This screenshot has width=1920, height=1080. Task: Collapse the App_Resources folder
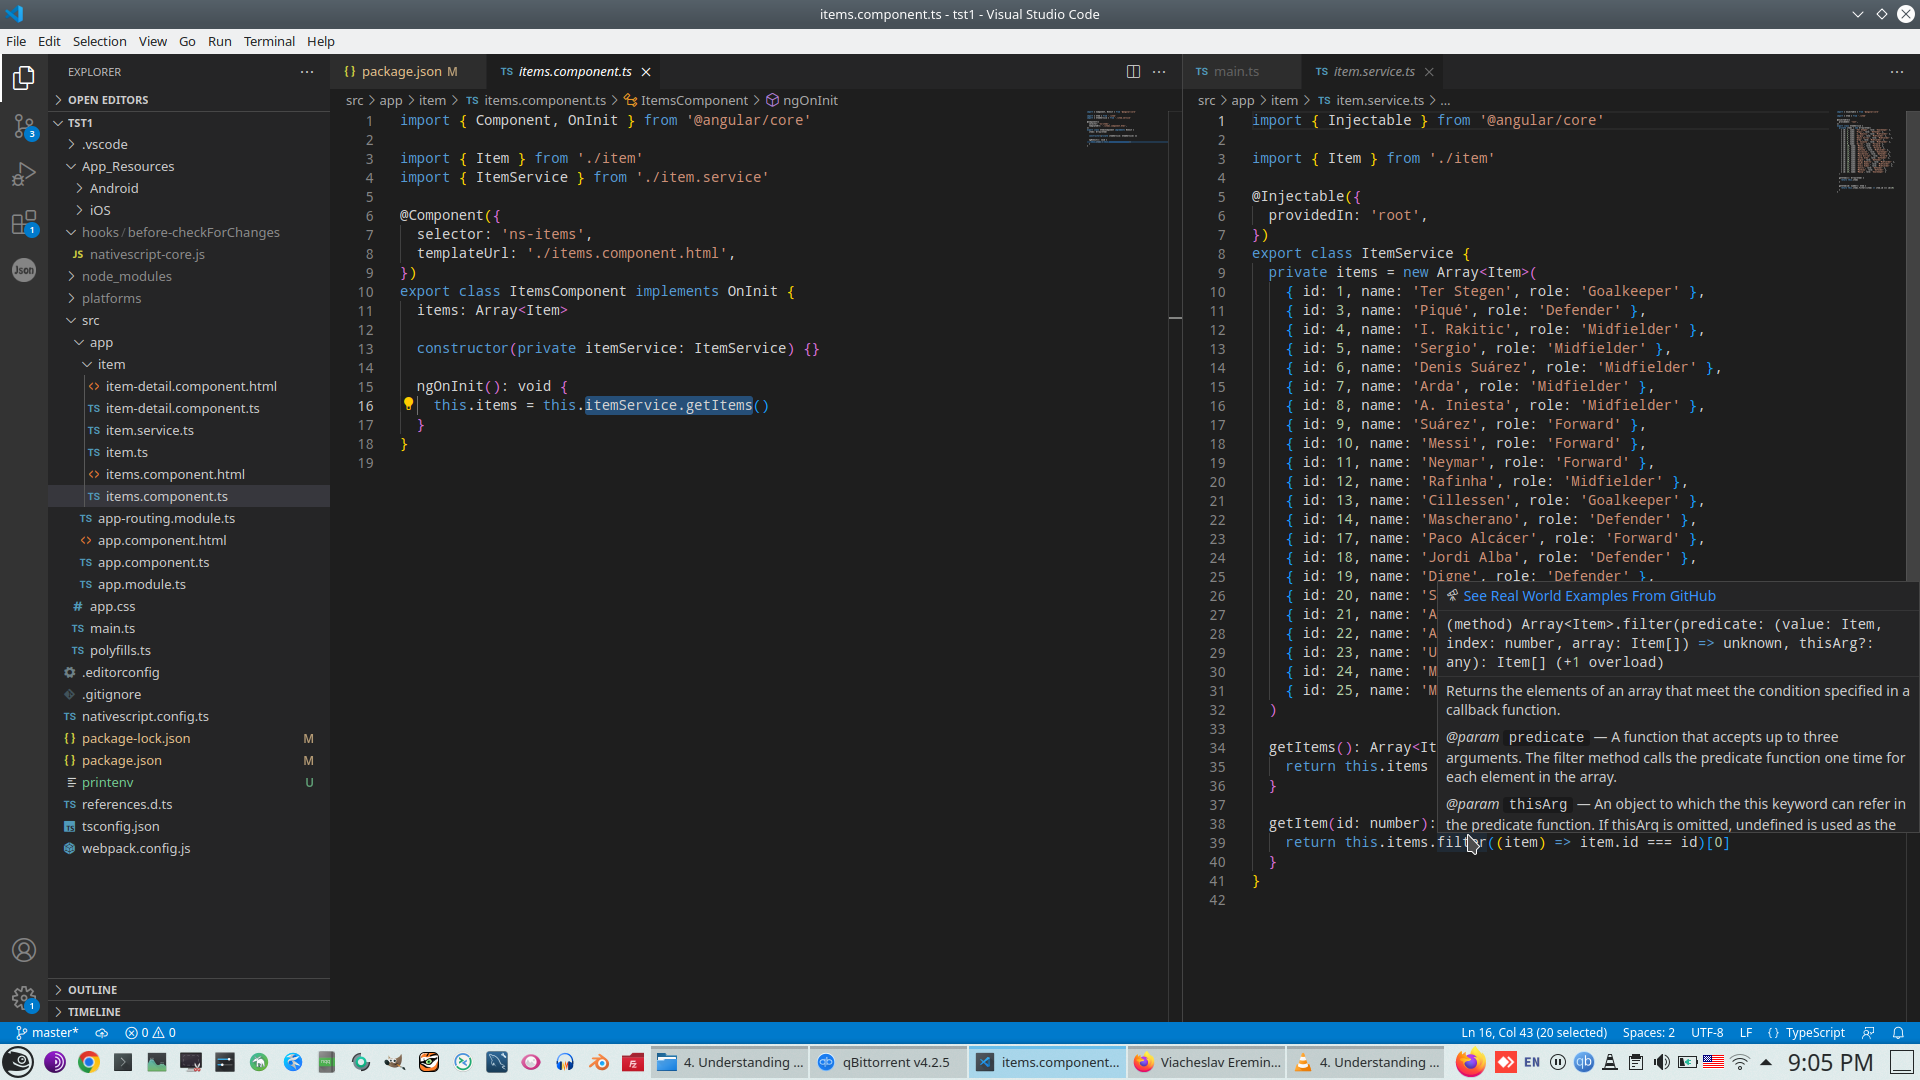point(127,167)
